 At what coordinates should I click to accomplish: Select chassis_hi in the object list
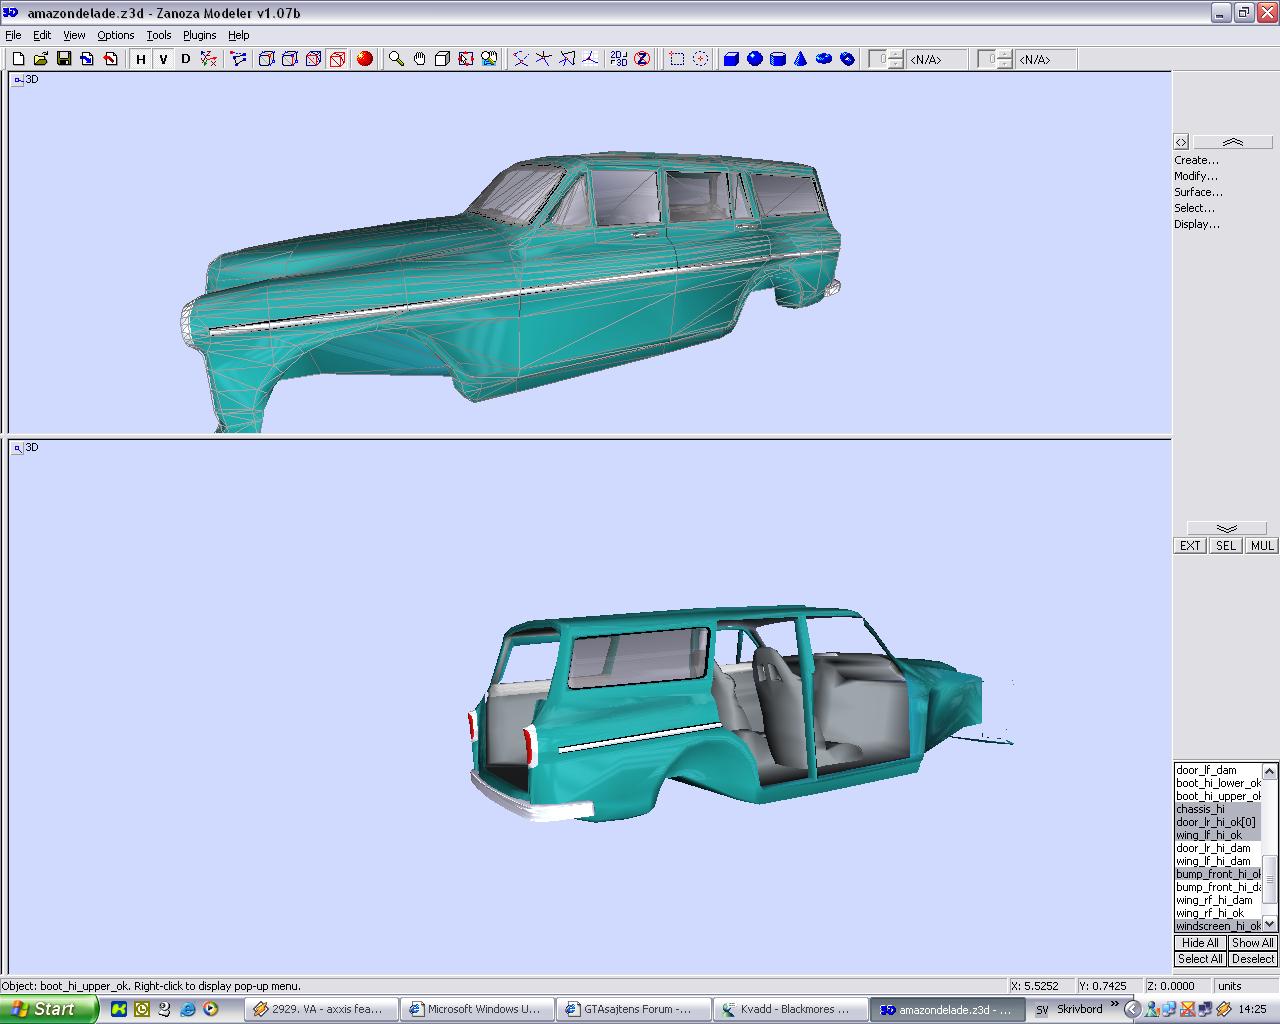coord(1200,809)
